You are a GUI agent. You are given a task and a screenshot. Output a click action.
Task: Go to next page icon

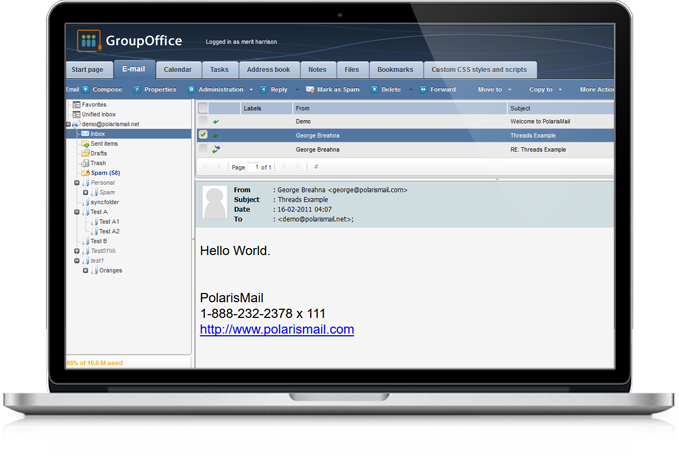pos(284,167)
